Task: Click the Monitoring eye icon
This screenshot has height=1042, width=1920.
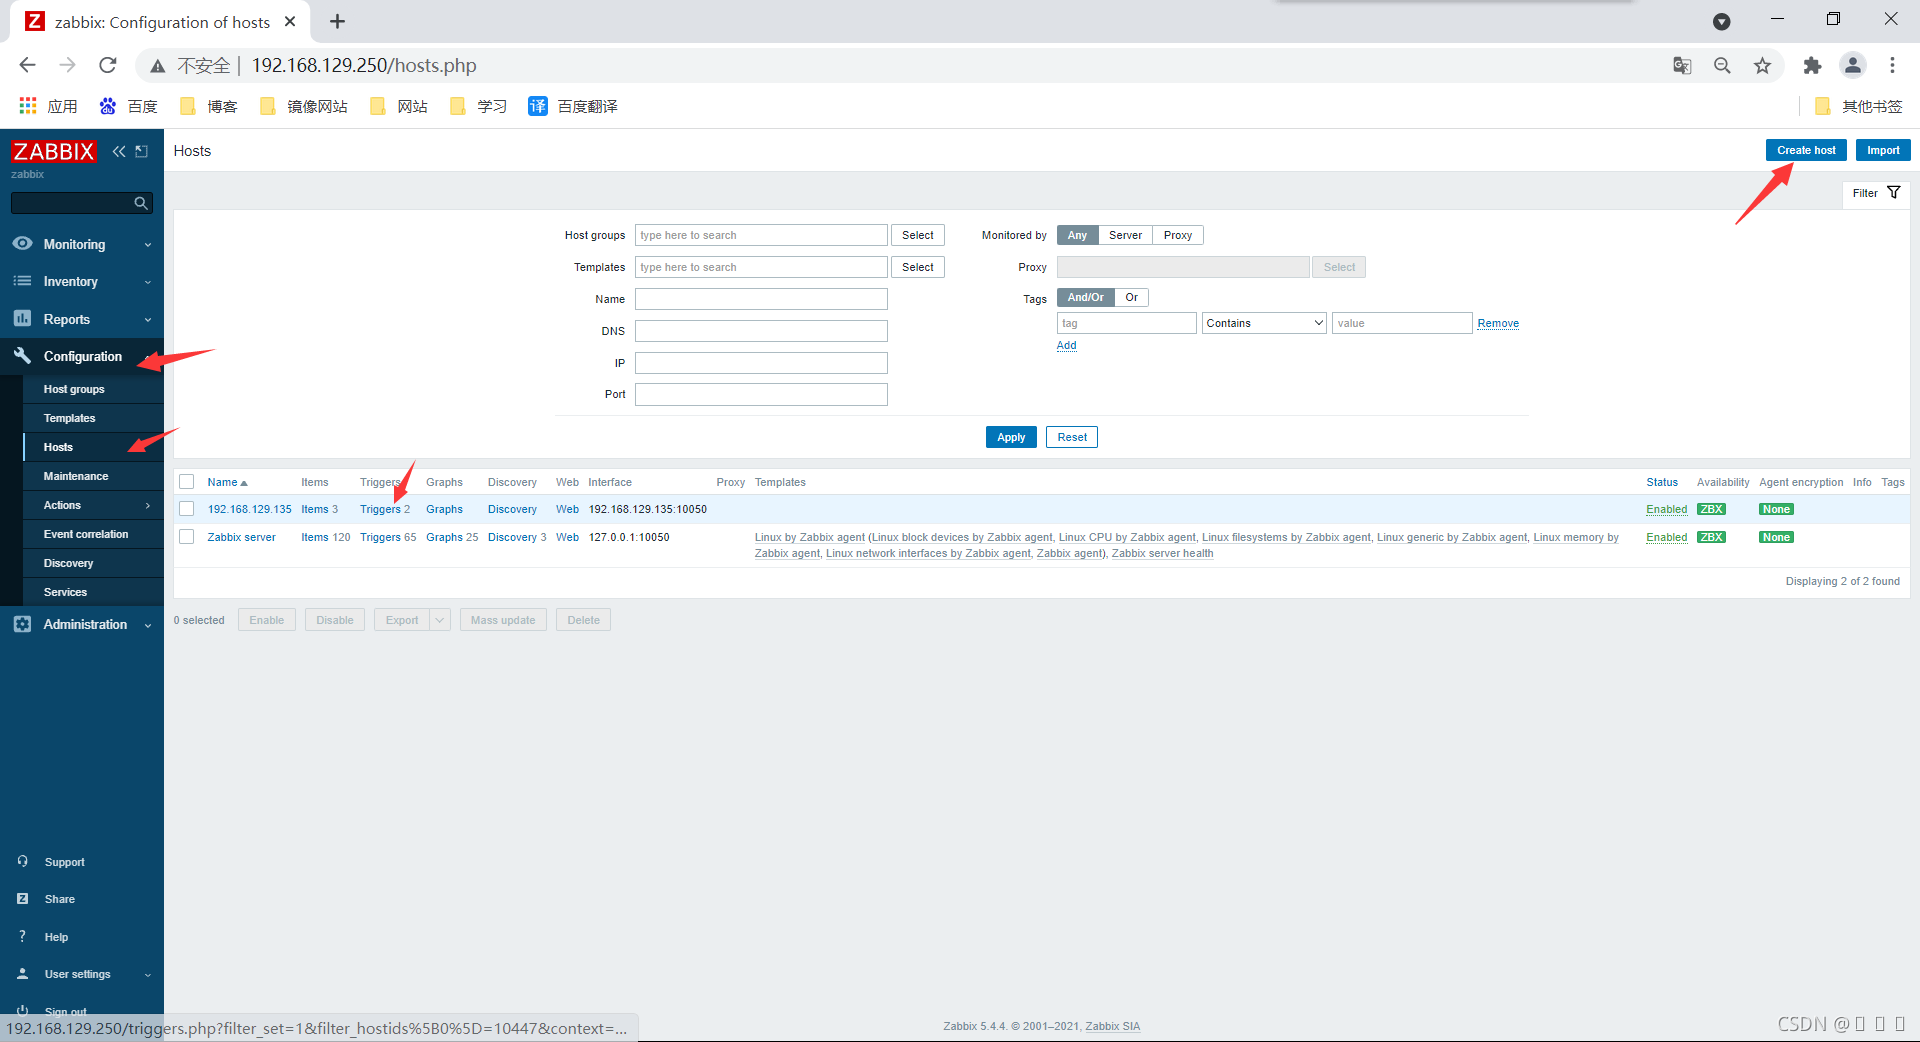Action: (x=22, y=244)
